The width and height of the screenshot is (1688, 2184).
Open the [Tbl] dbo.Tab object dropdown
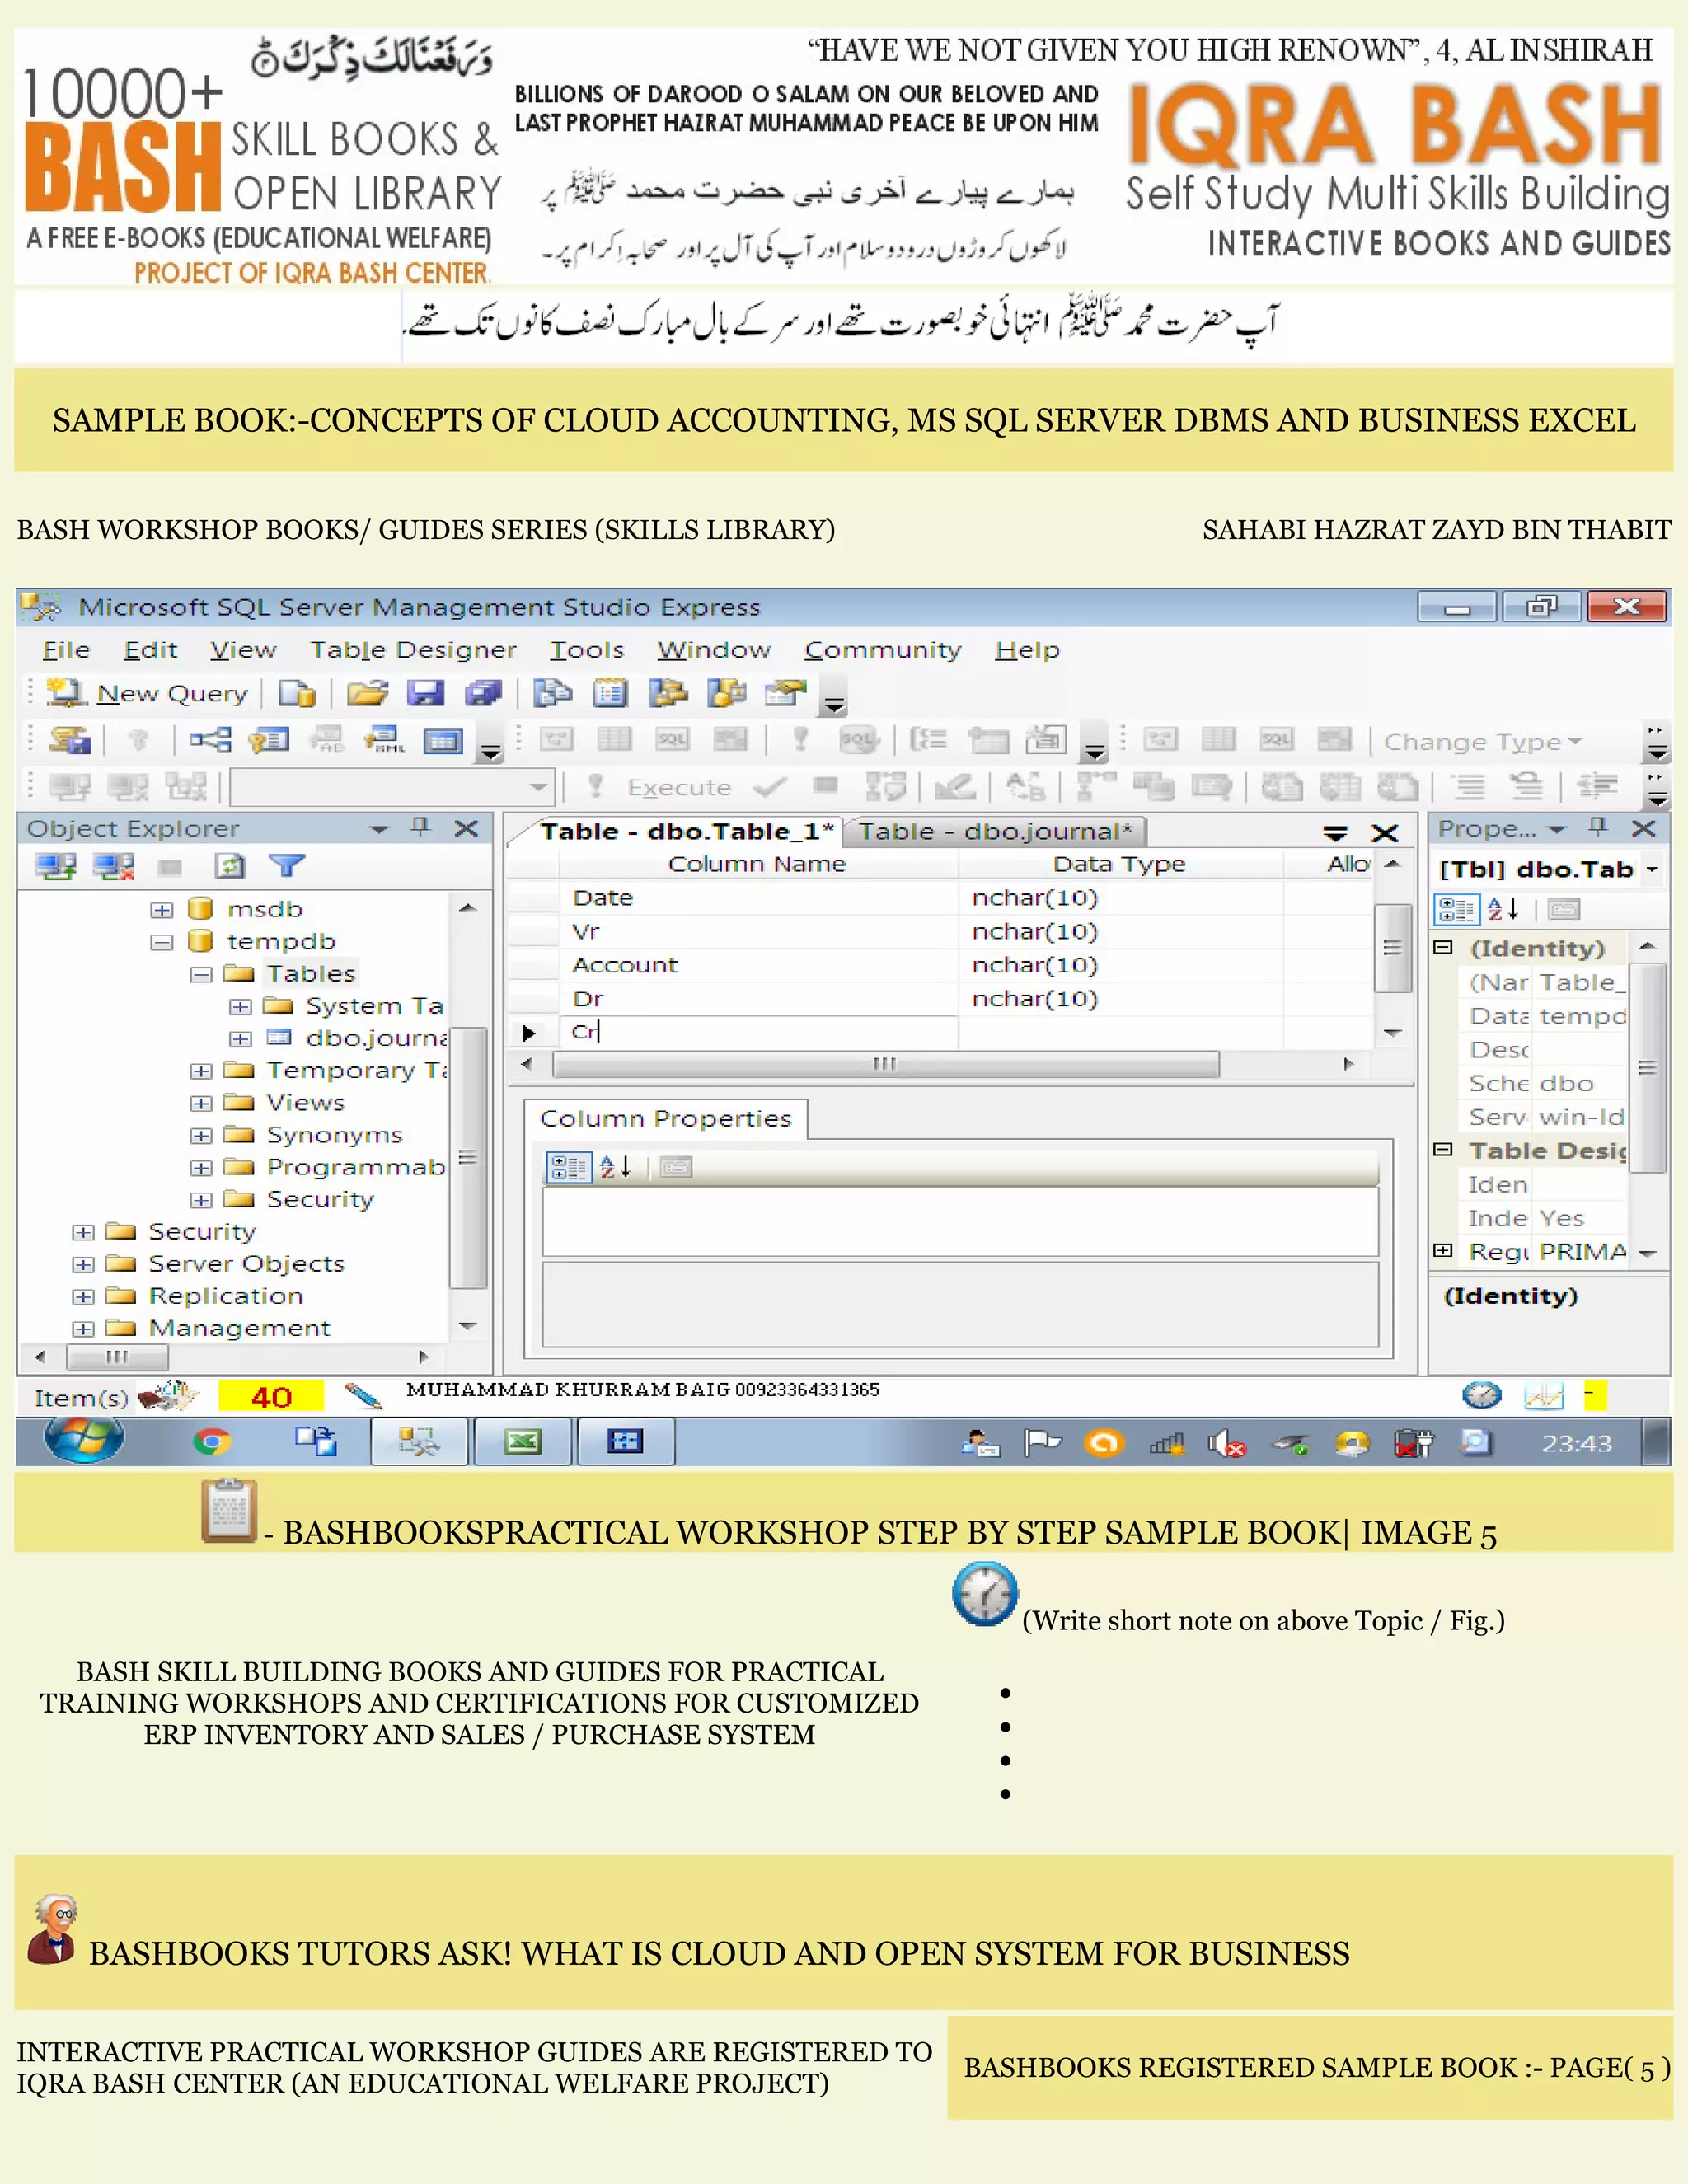pos(1651,869)
